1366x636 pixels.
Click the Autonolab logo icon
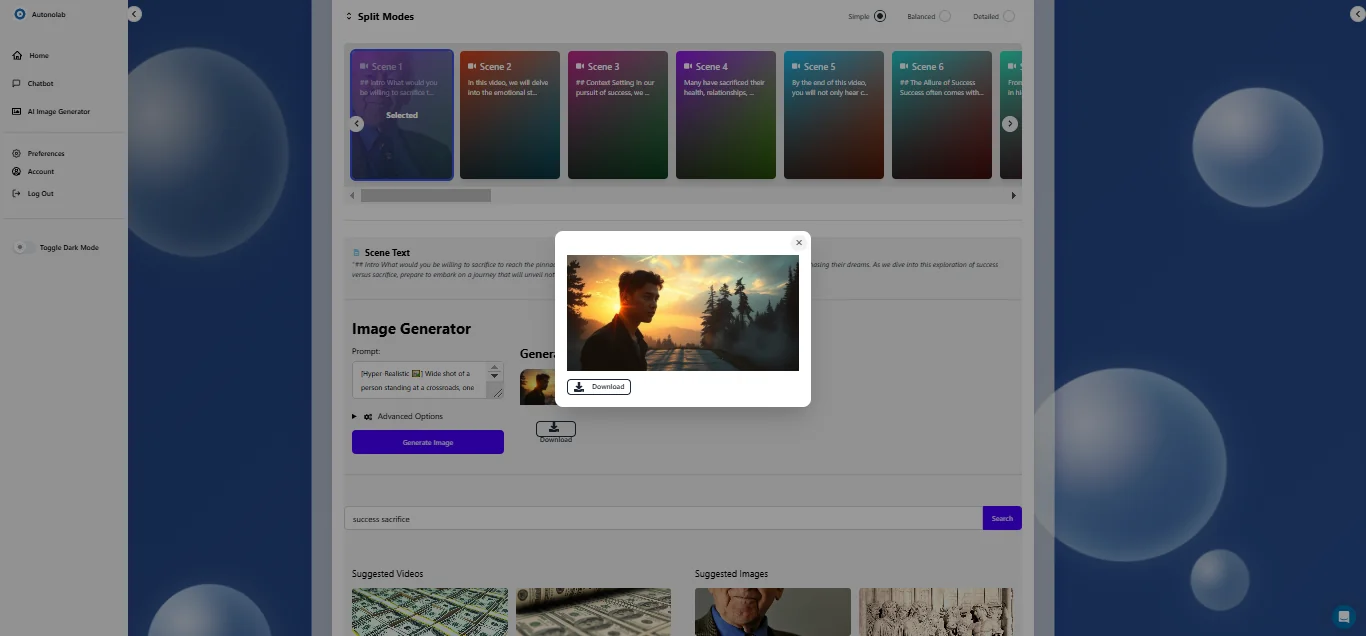click(x=19, y=14)
